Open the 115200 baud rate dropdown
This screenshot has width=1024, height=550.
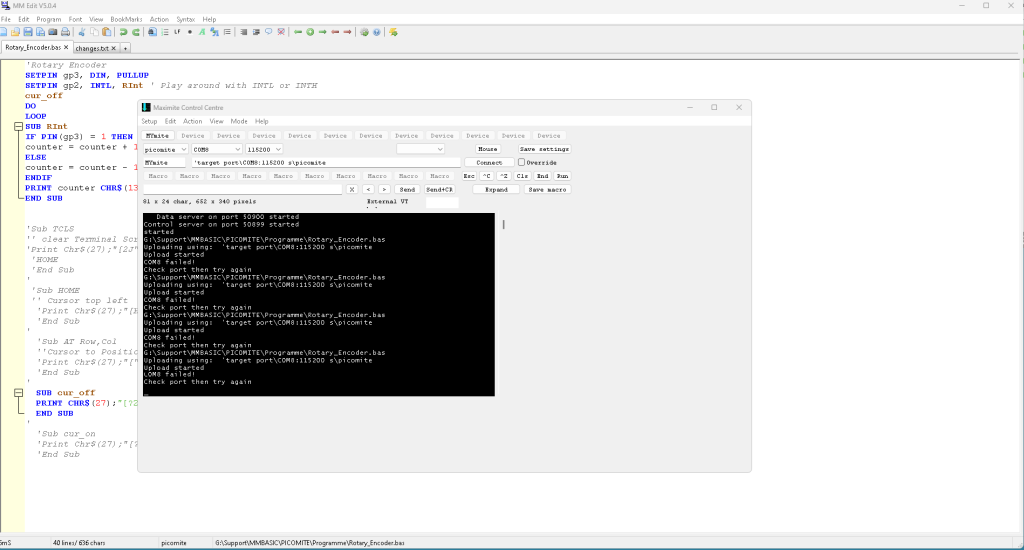(278, 149)
